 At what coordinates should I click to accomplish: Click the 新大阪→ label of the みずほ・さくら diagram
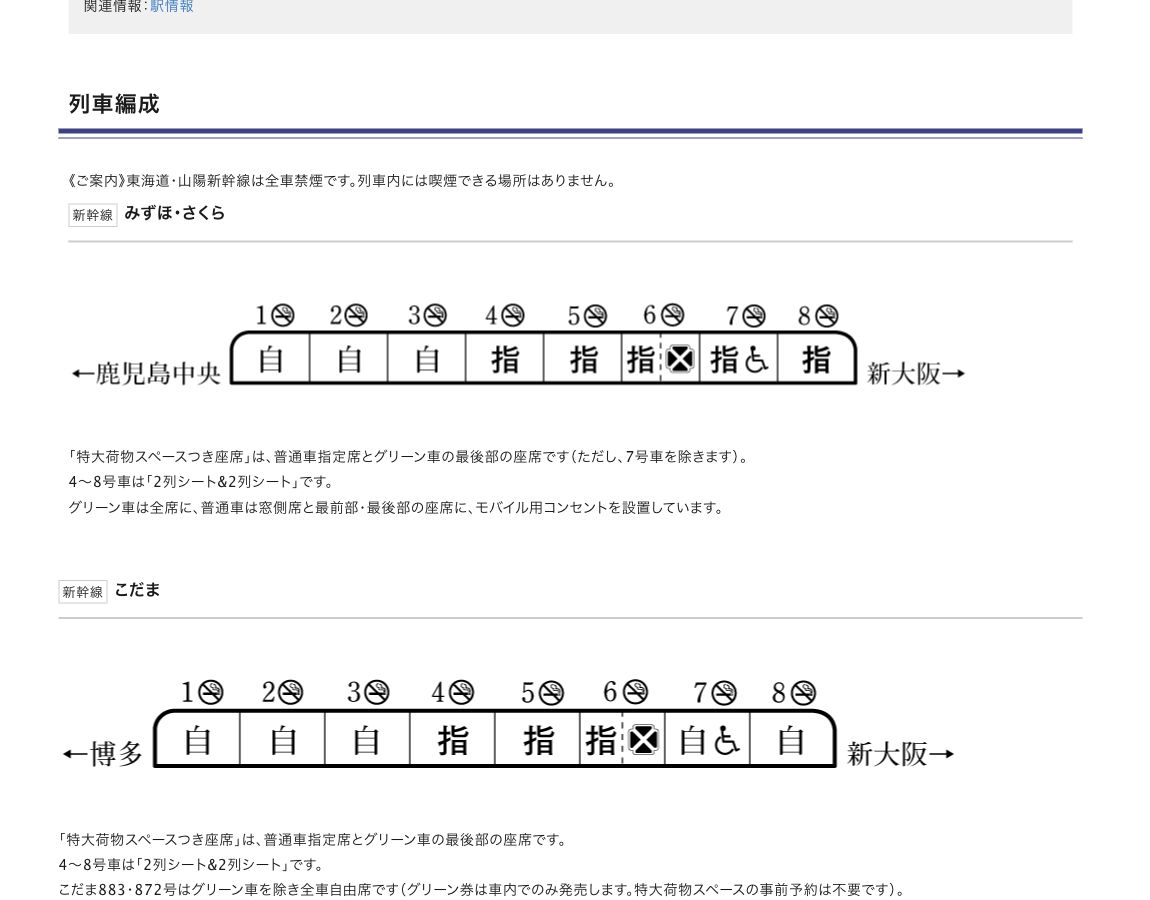tap(915, 373)
